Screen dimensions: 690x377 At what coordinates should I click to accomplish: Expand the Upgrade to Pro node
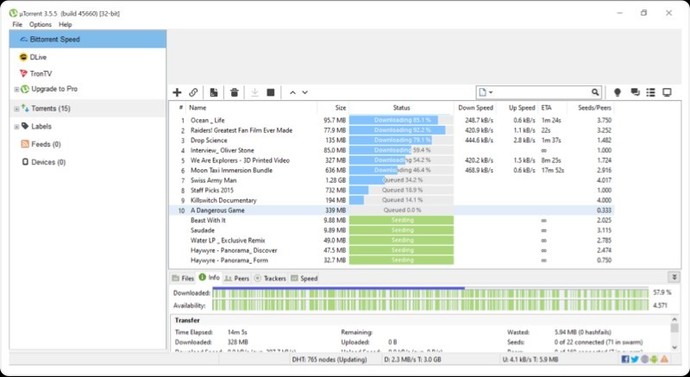click(x=16, y=89)
